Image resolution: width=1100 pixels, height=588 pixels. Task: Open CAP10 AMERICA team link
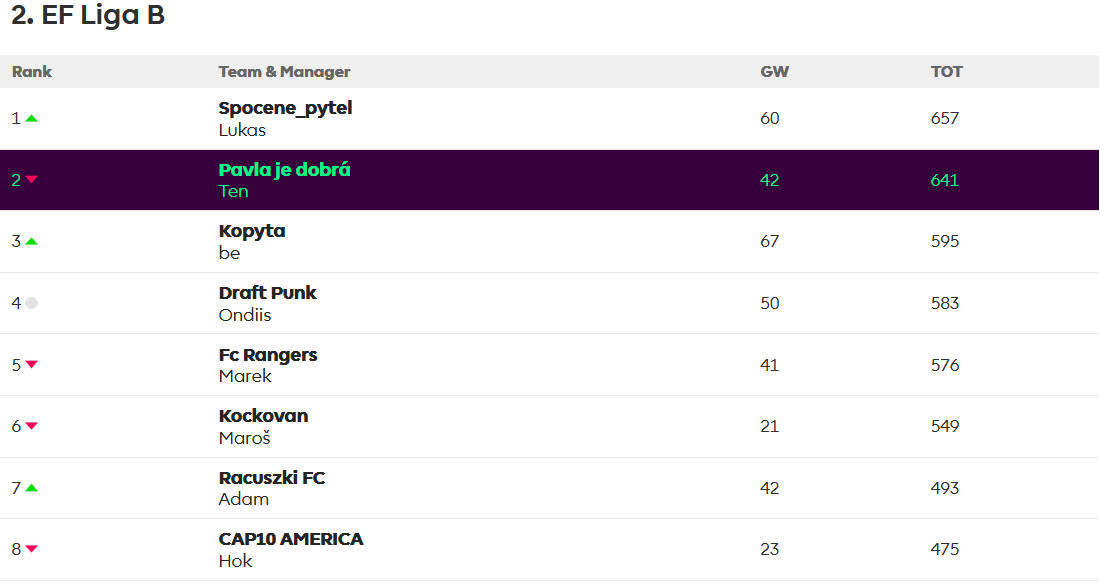(291, 539)
